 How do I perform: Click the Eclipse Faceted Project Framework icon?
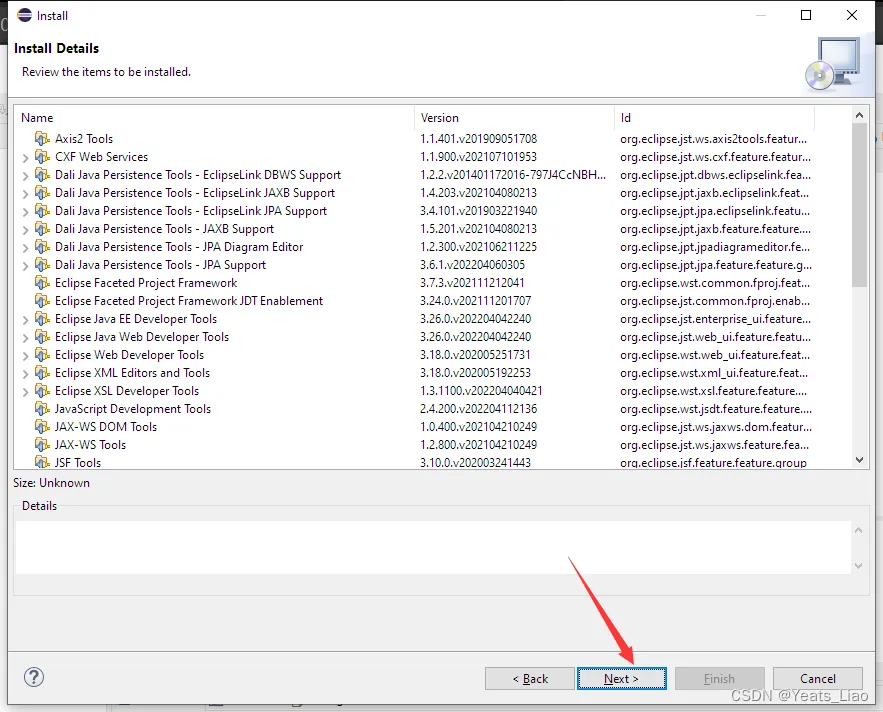pyautogui.click(x=42, y=283)
